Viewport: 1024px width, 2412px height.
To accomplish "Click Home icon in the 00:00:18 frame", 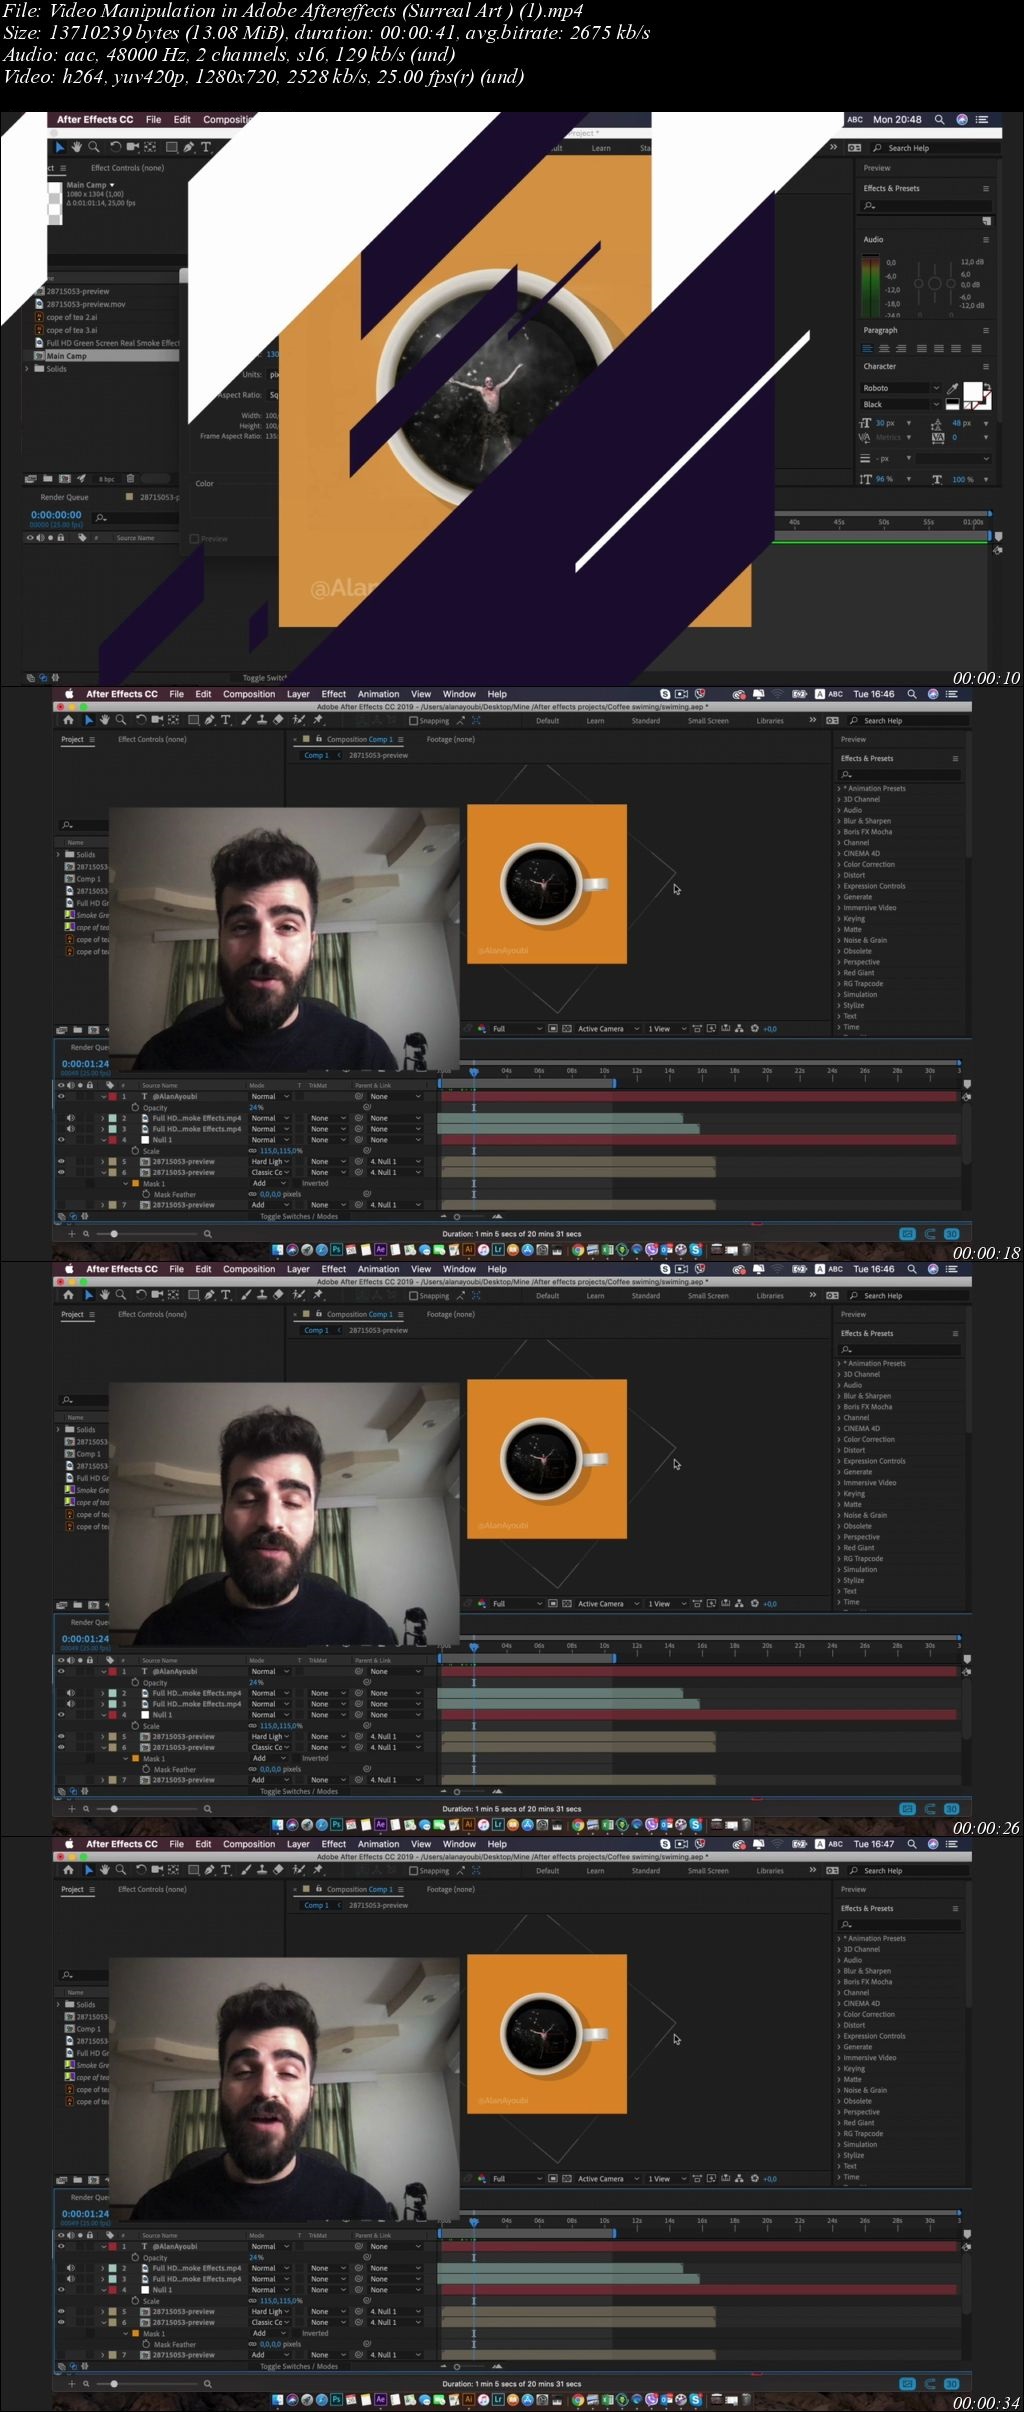I will click(68, 719).
